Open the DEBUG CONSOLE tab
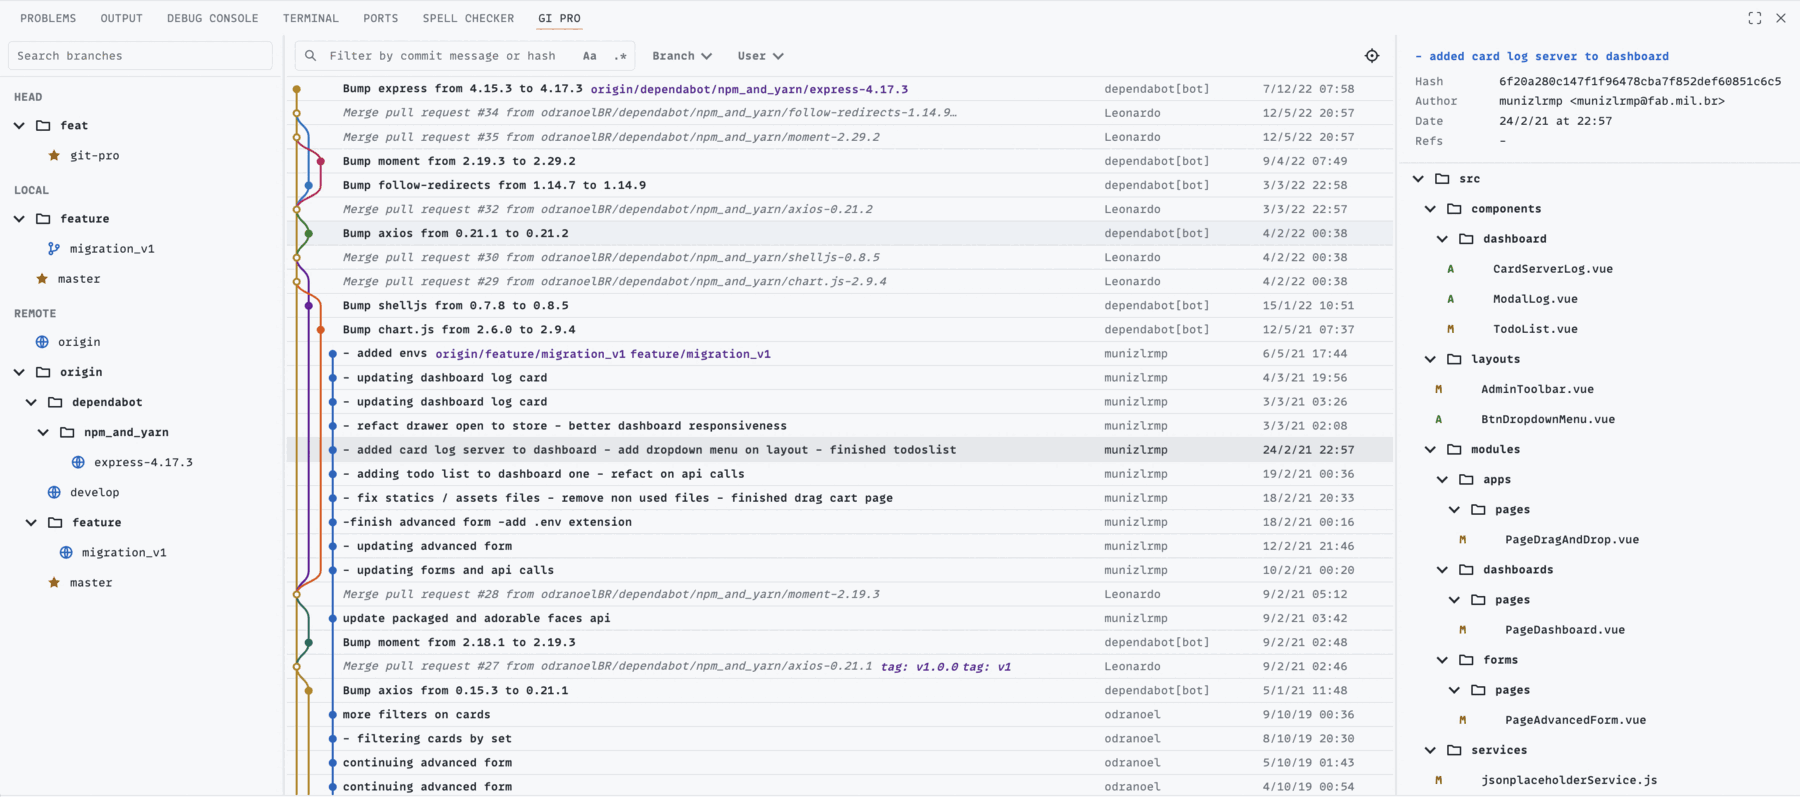This screenshot has height=797, width=1800. click(x=212, y=18)
